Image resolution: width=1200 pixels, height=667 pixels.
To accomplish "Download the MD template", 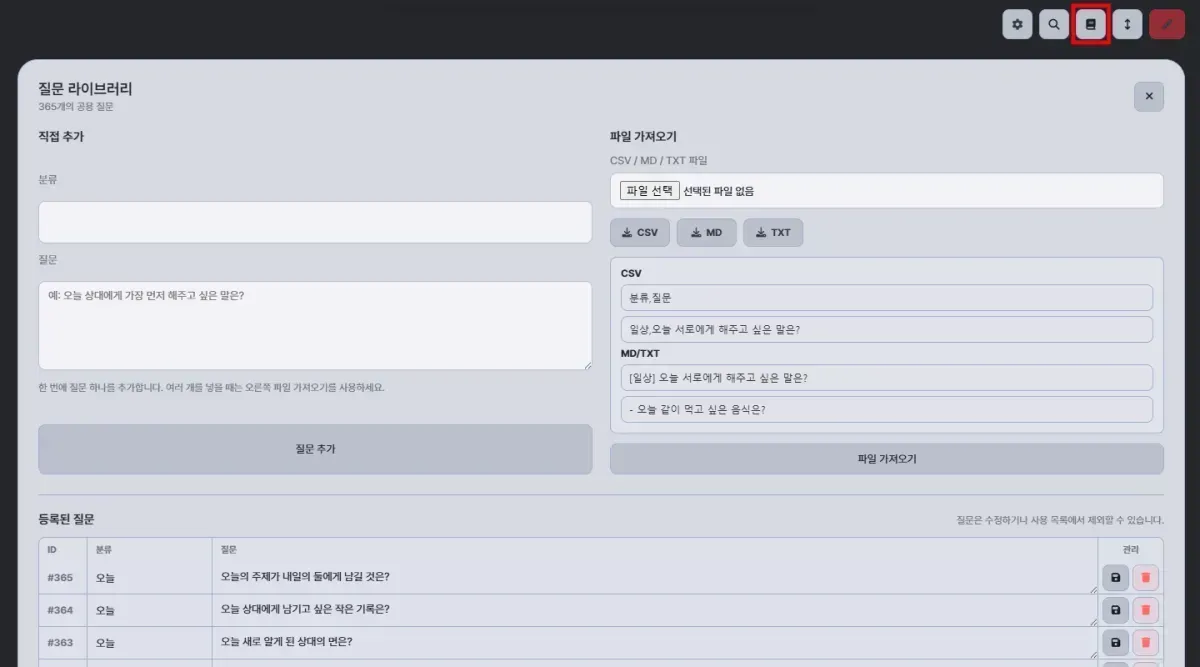I will click(707, 232).
